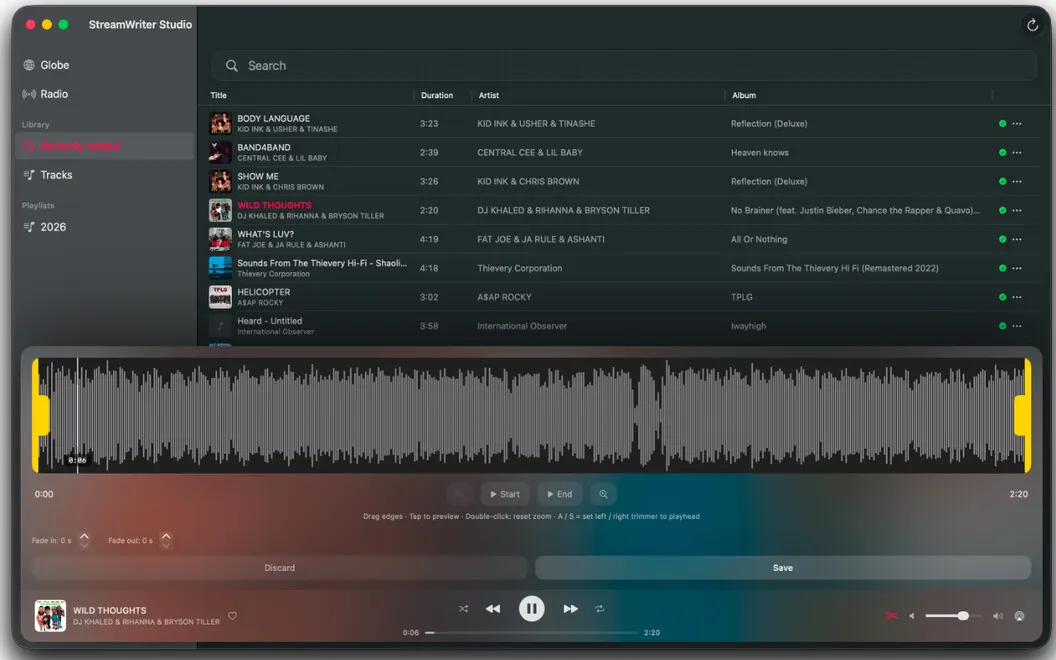This screenshot has height=660, width=1056.
Task: Select Recently Added in Library
Action: point(104,146)
